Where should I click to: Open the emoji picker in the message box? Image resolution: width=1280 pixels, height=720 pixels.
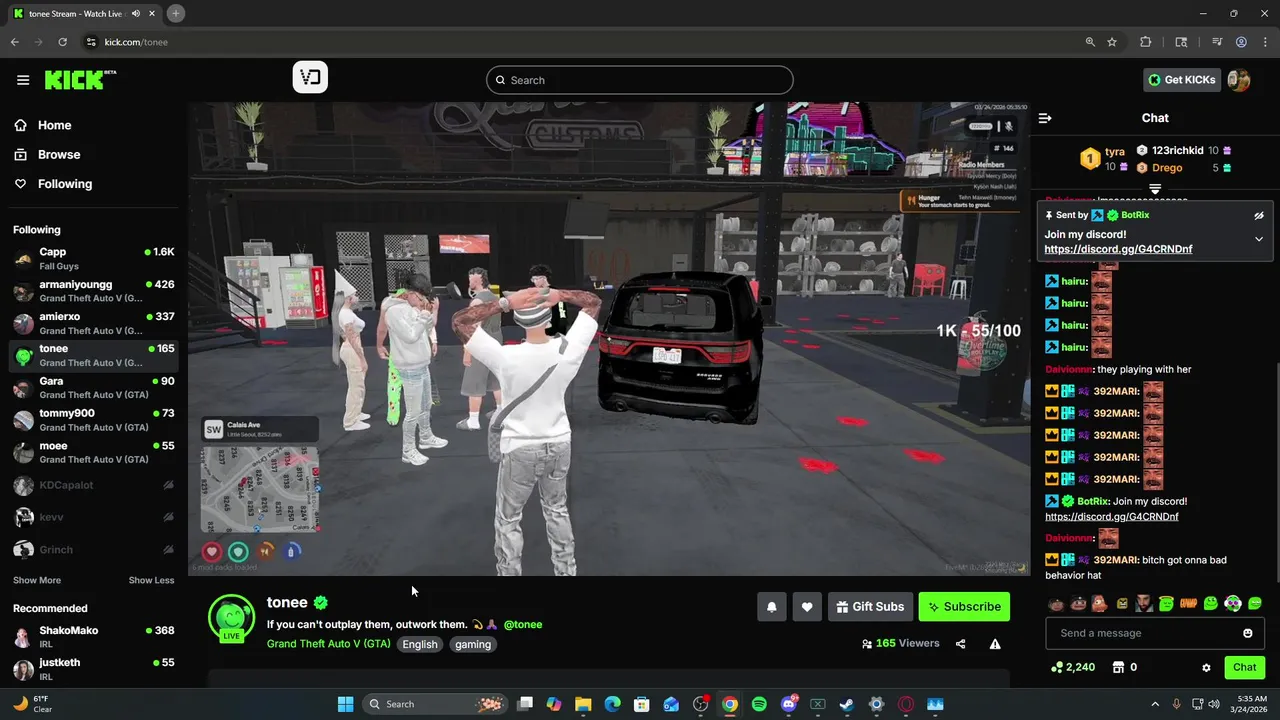pyautogui.click(x=1247, y=633)
